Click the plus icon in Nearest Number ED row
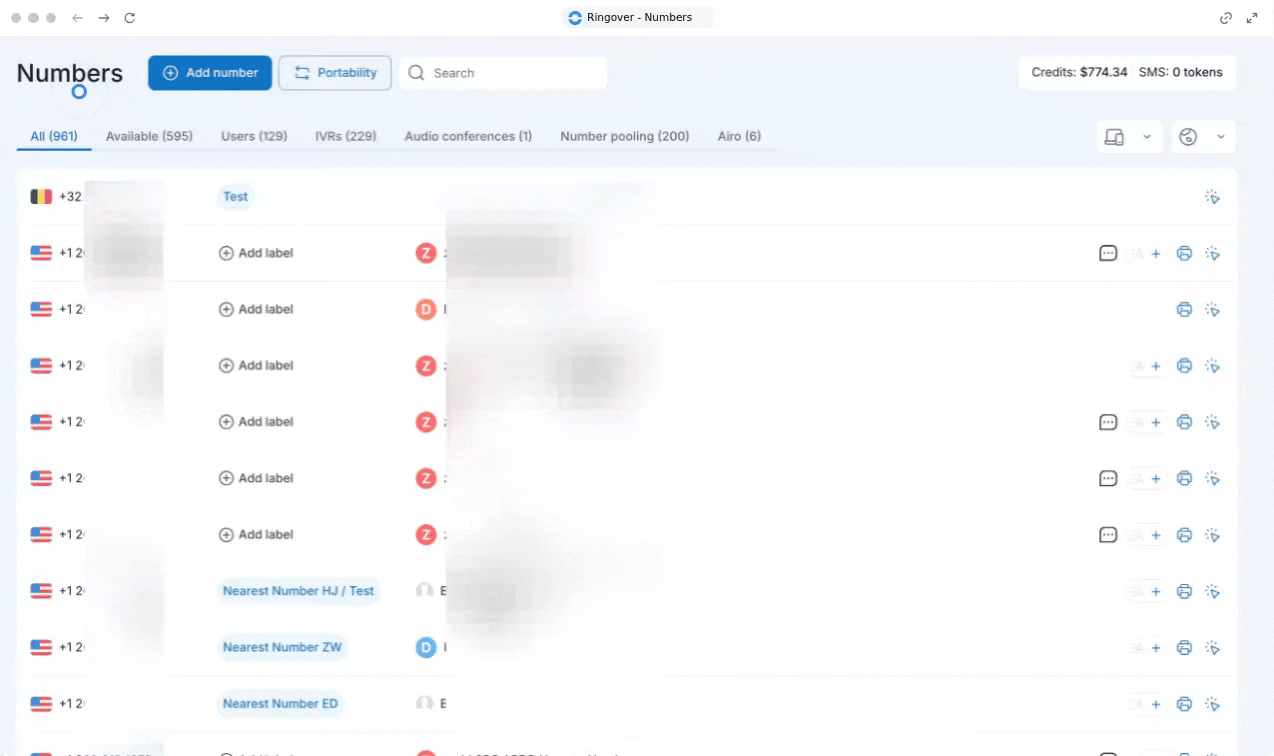Viewport: 1274px width, 756px height. [x=1156, y=704]
